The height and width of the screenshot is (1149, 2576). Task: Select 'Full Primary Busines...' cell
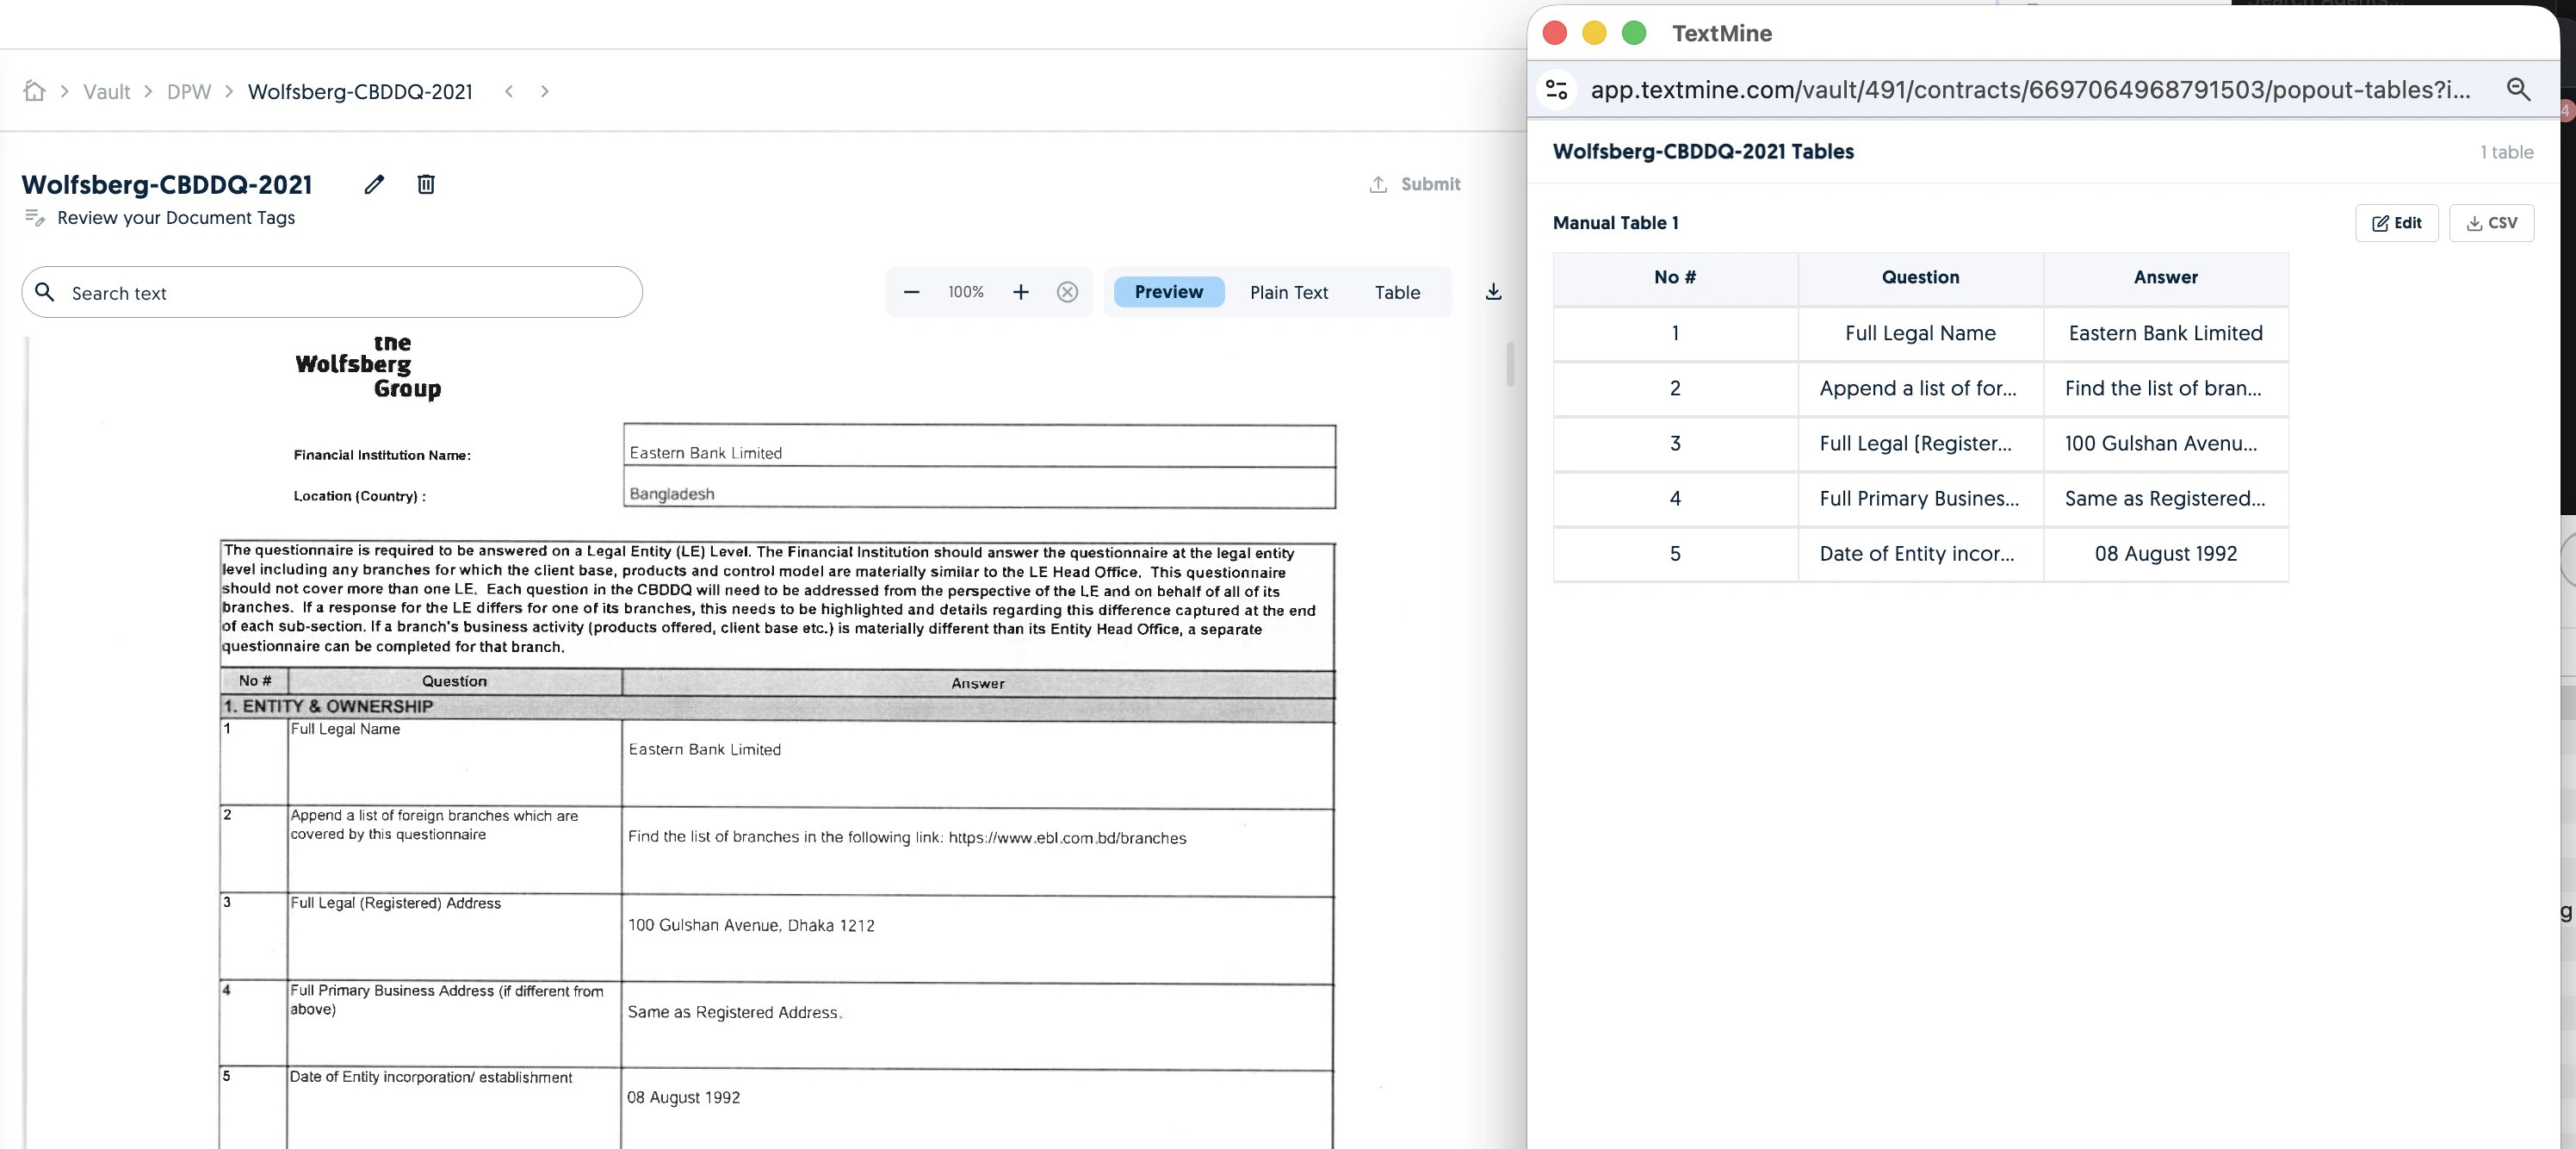pos(1920,498)
